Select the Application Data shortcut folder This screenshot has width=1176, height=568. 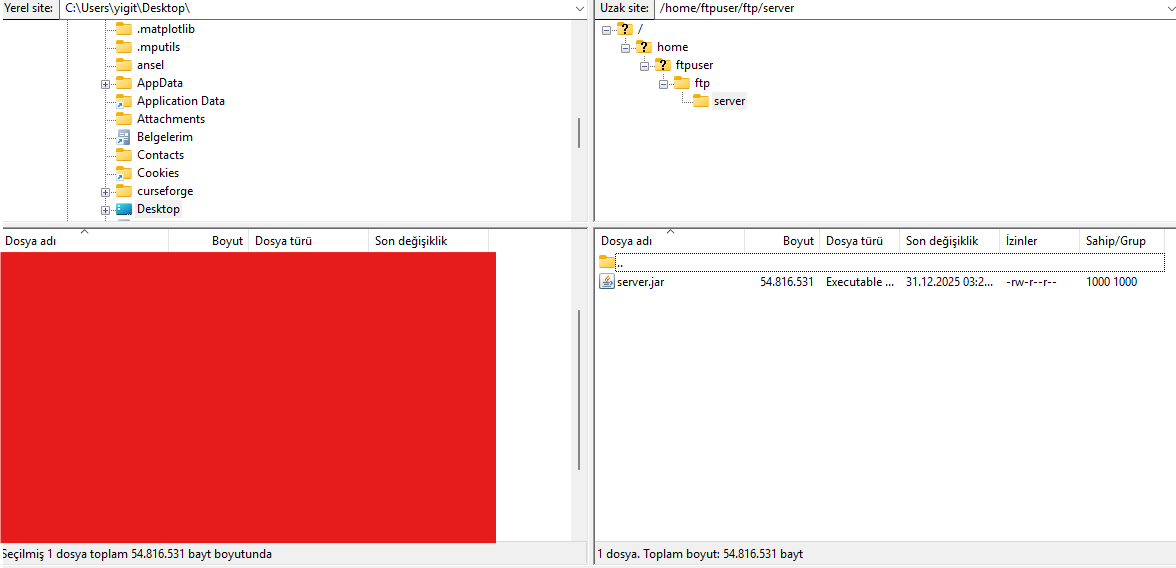(181, 101)
